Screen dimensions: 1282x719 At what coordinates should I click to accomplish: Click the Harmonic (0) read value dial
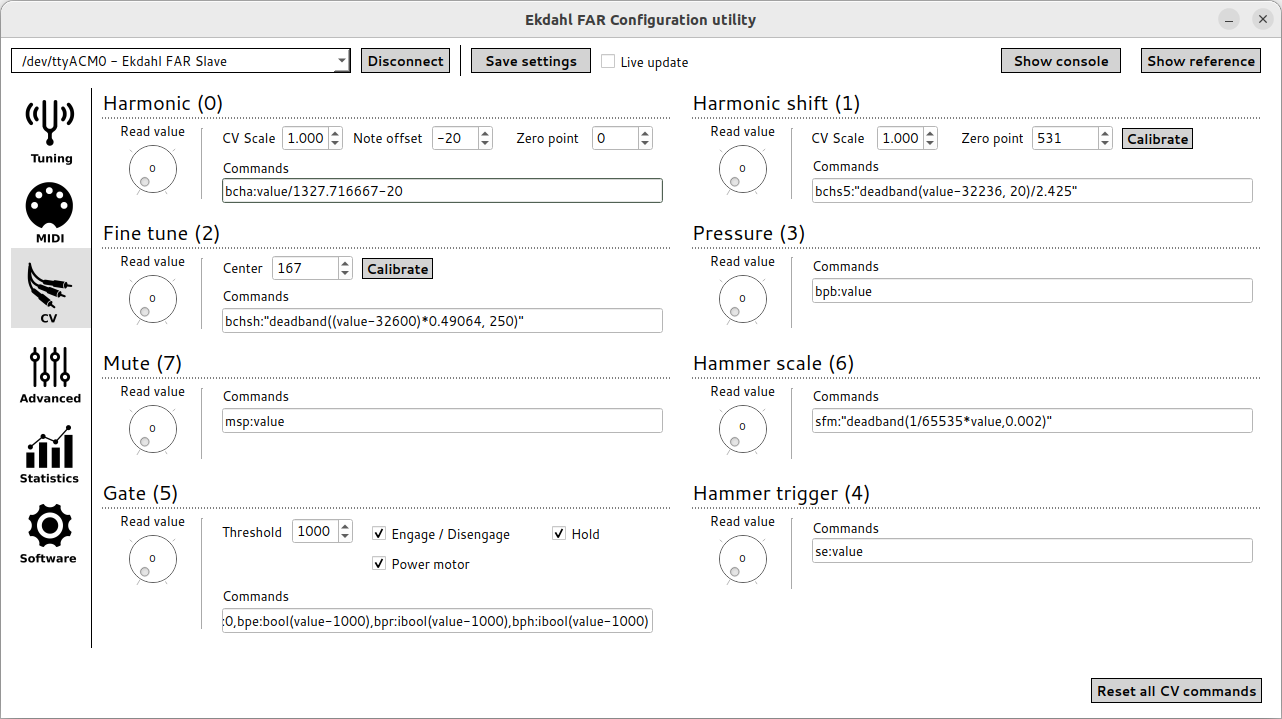[152, 168]
